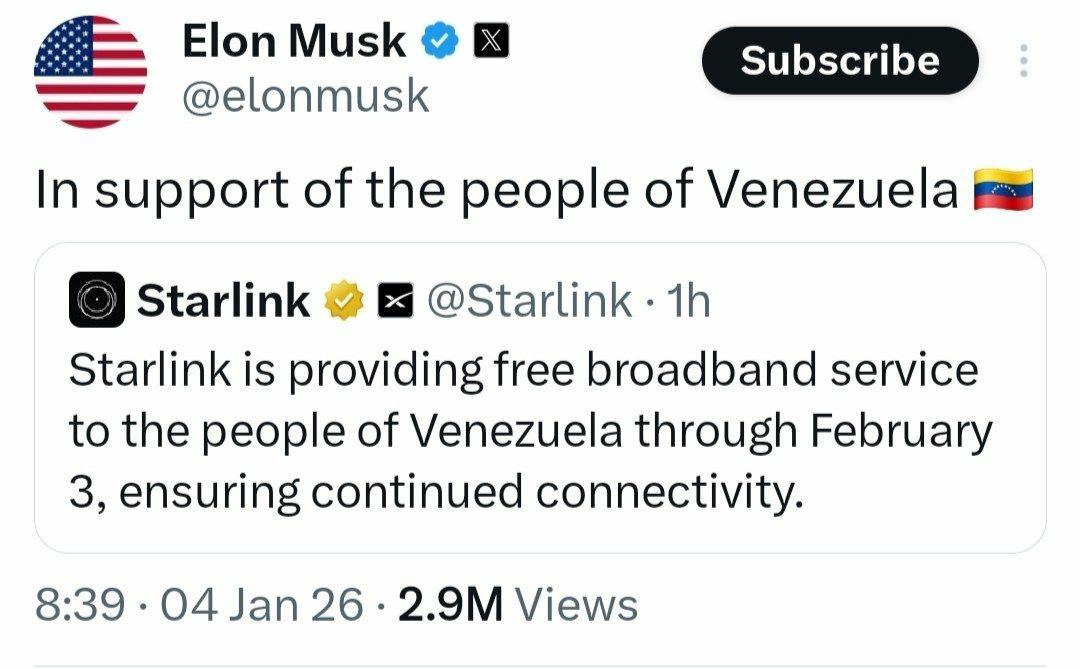1080x669 pixels.
Task: Go to the @elonmusk handle
Action: (305, 97)
